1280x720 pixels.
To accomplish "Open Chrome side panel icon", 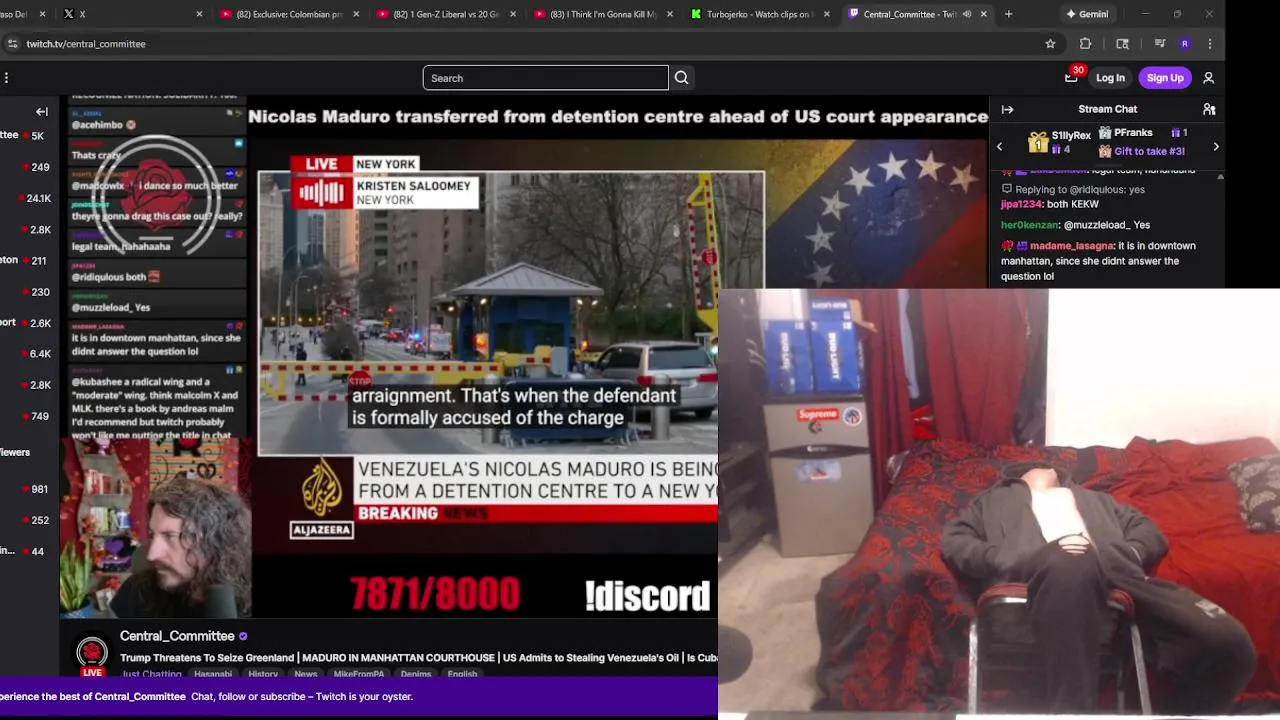I will click(1122, 44).
